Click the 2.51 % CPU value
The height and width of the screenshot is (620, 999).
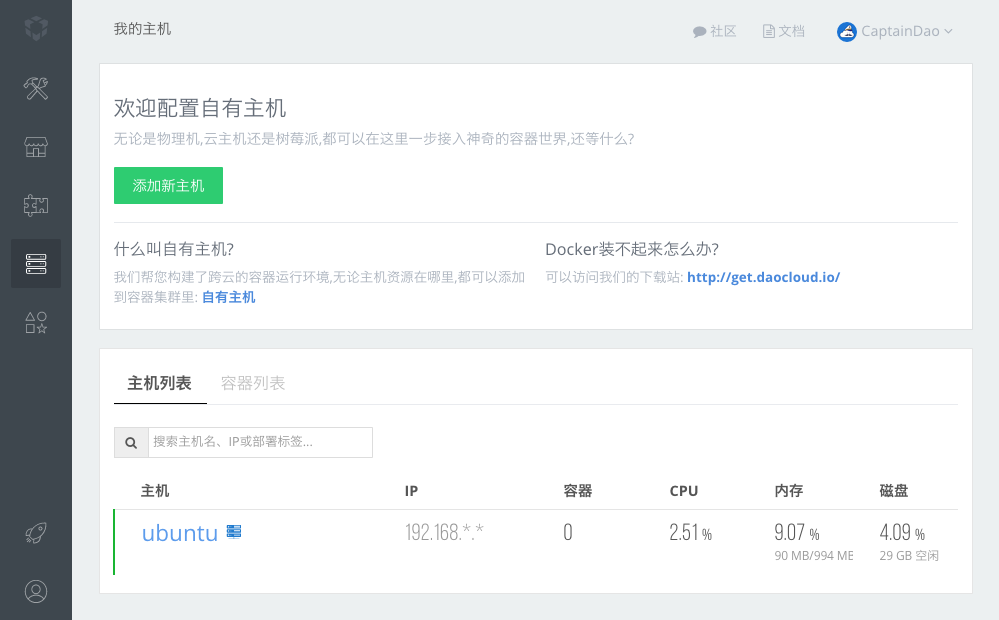point(691,532)
